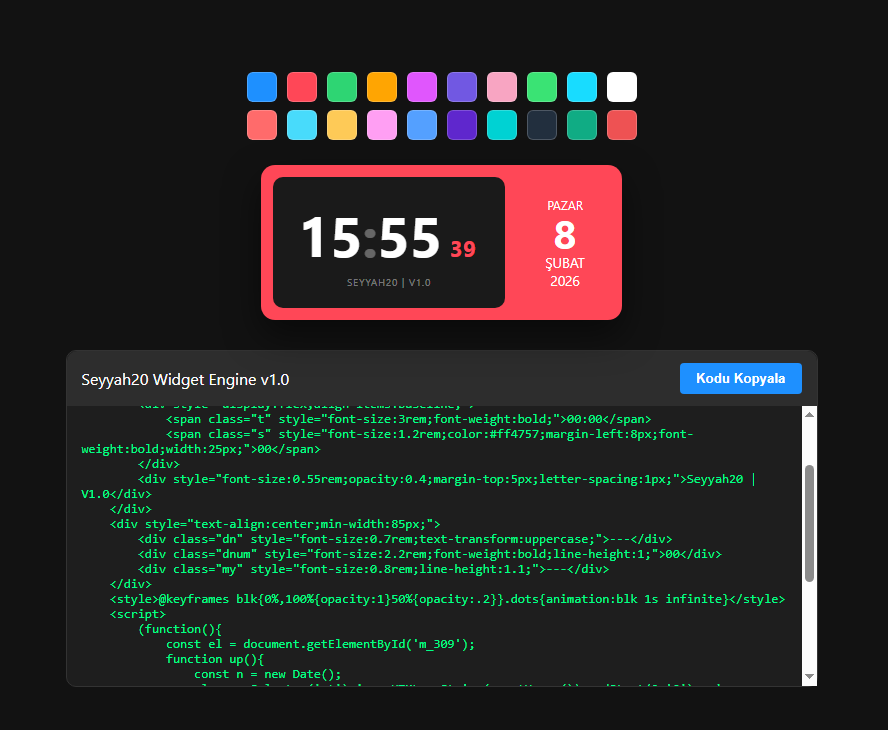The image size is (888, 730).
Task: Apply the dark navy color swatch
Action: [x=542, y=125]
